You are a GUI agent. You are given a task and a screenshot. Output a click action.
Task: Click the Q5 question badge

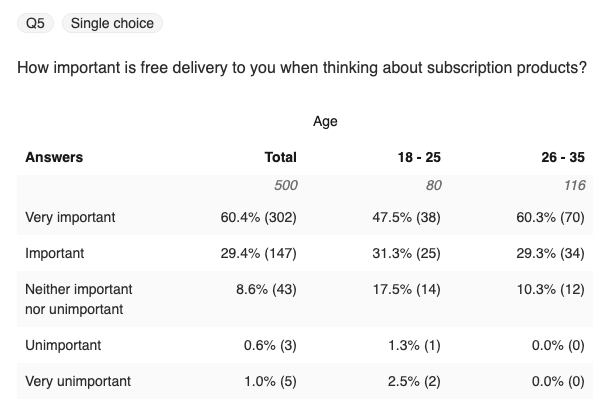click(x=35, y=22)
